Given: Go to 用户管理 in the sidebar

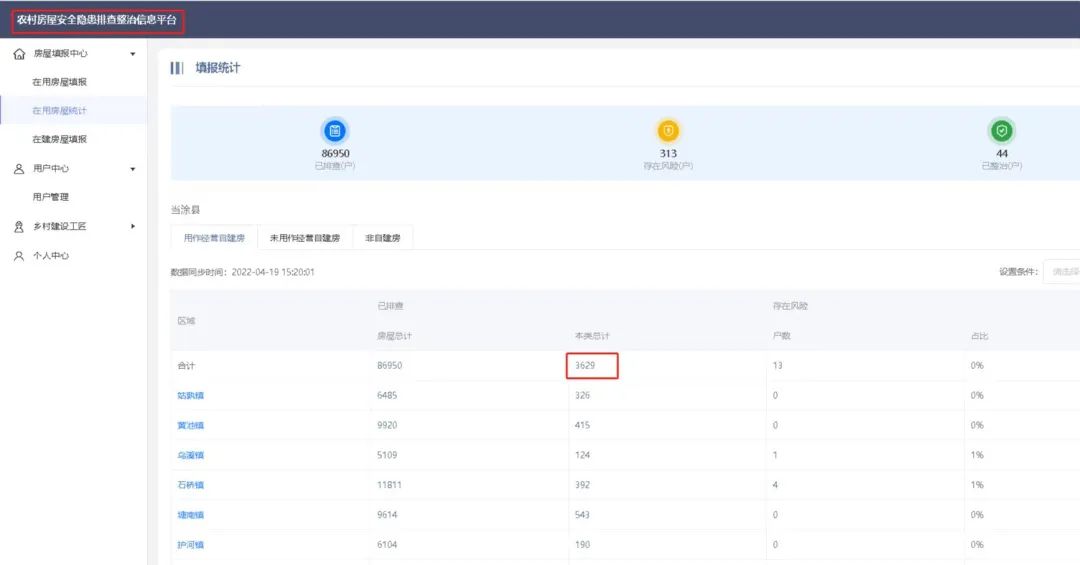Looking at the screenshot, I should pos(51,198).
